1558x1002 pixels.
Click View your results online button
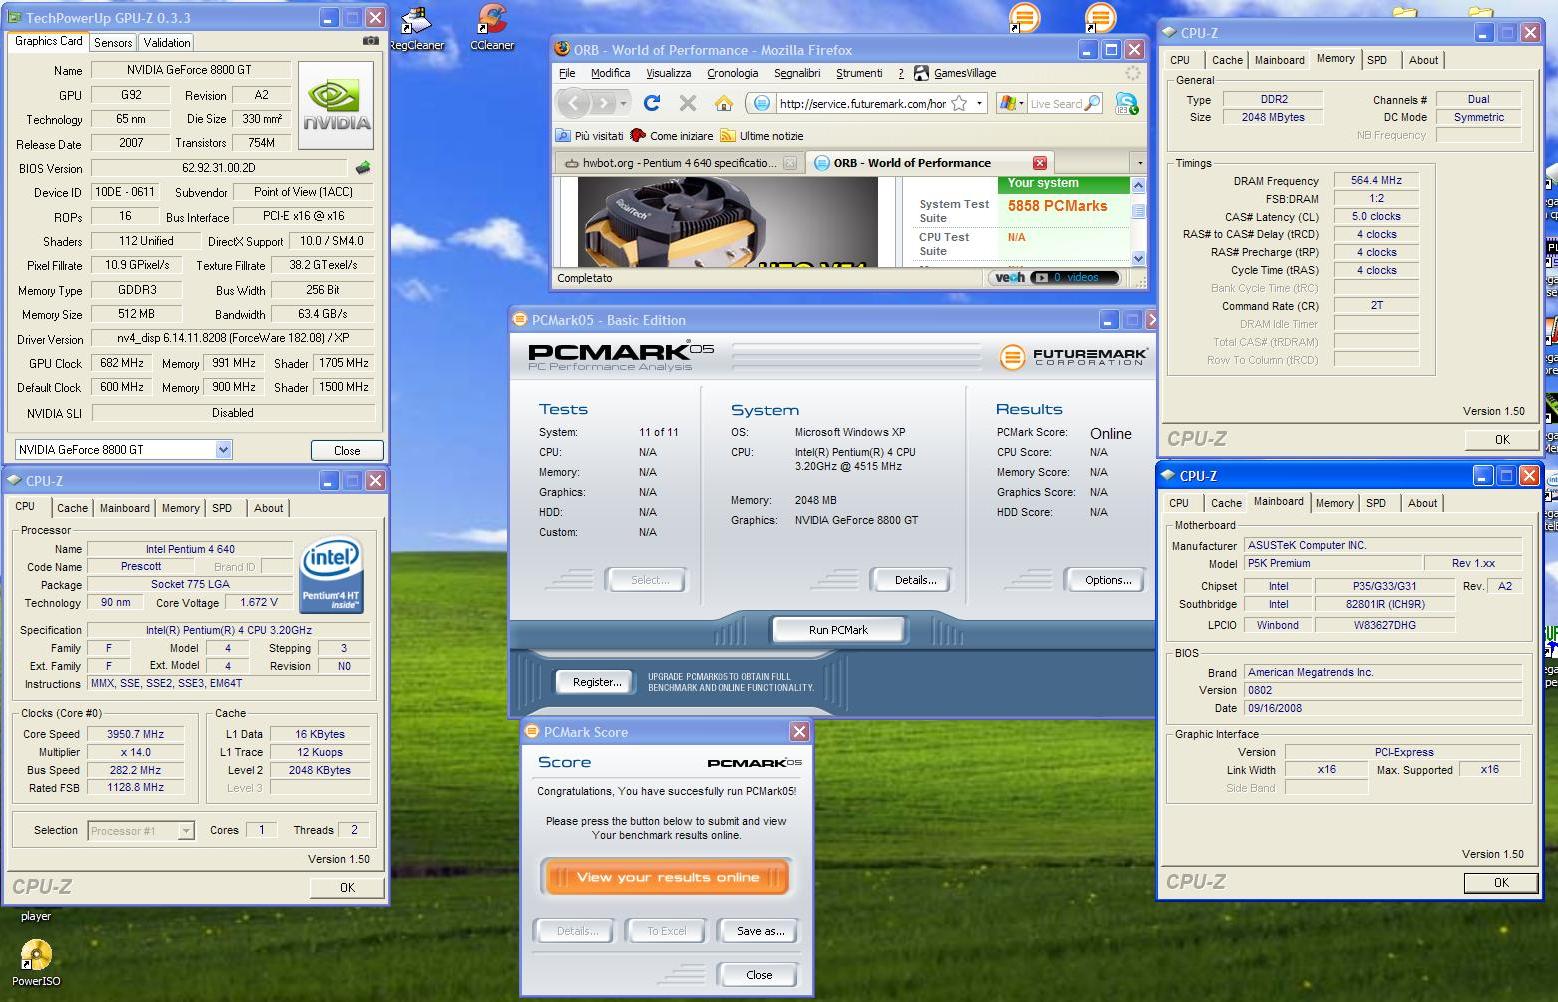[667, 877]
